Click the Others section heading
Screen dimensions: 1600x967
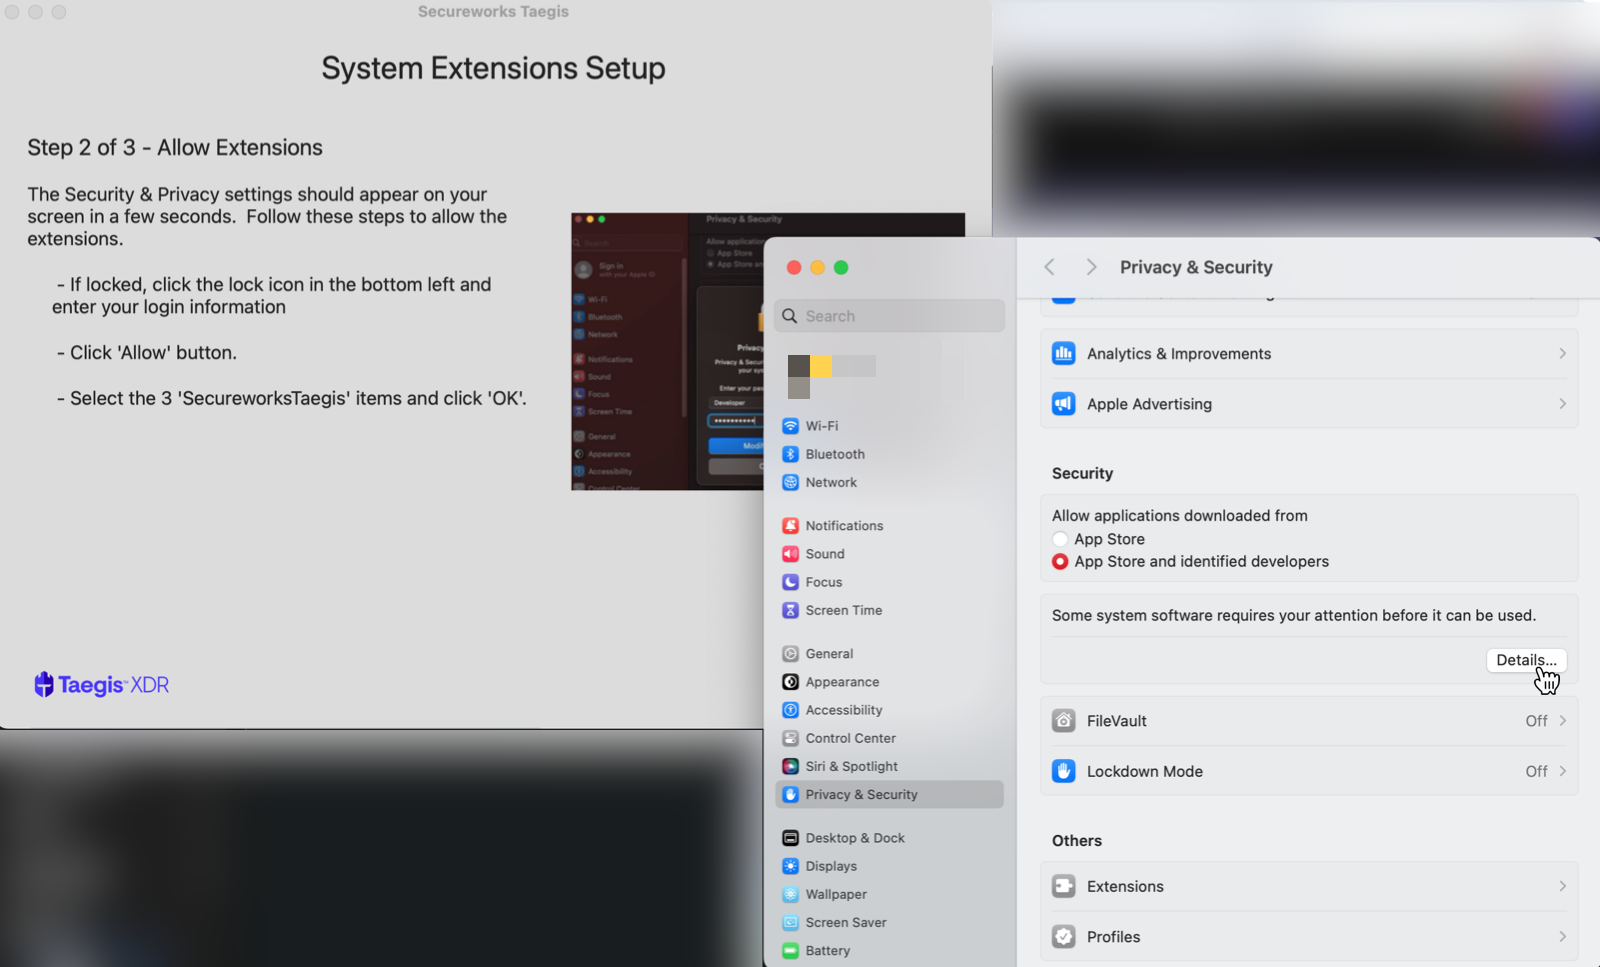(1077, 841)
